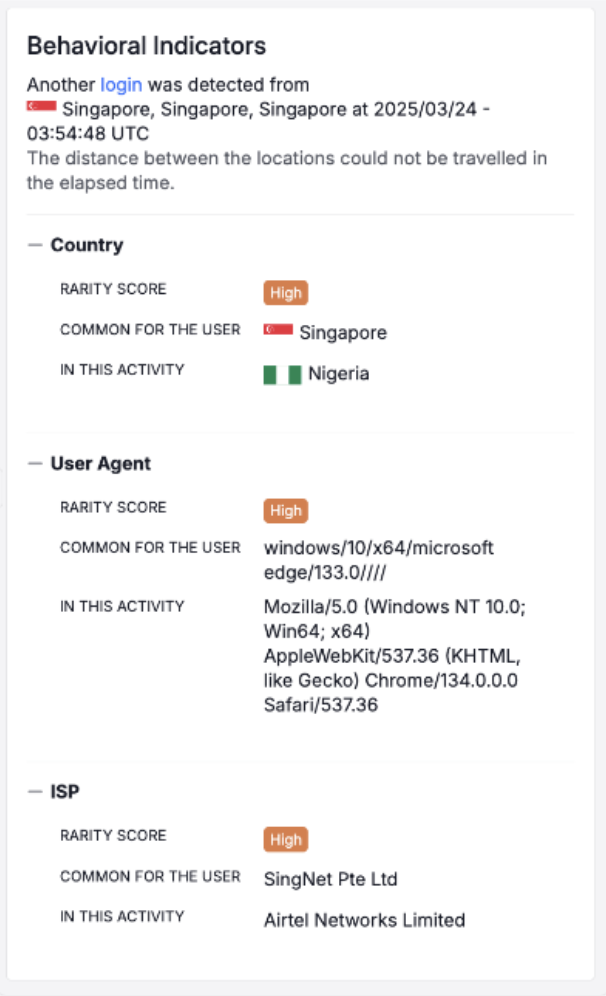The width and height of the screenshot is (606, 996).
Task: Collapse the ISP section
Action: 37,791
